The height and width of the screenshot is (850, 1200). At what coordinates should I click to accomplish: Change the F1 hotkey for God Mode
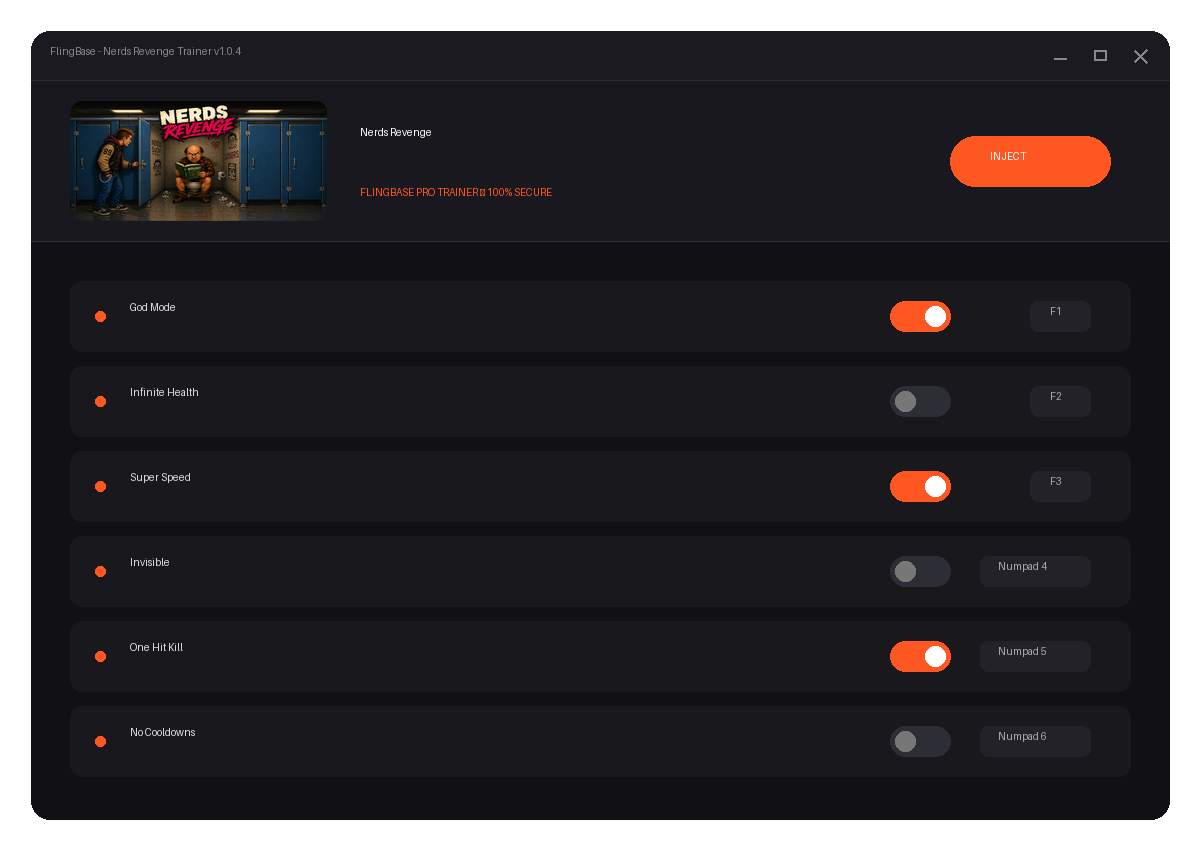tap(1060, 316)
